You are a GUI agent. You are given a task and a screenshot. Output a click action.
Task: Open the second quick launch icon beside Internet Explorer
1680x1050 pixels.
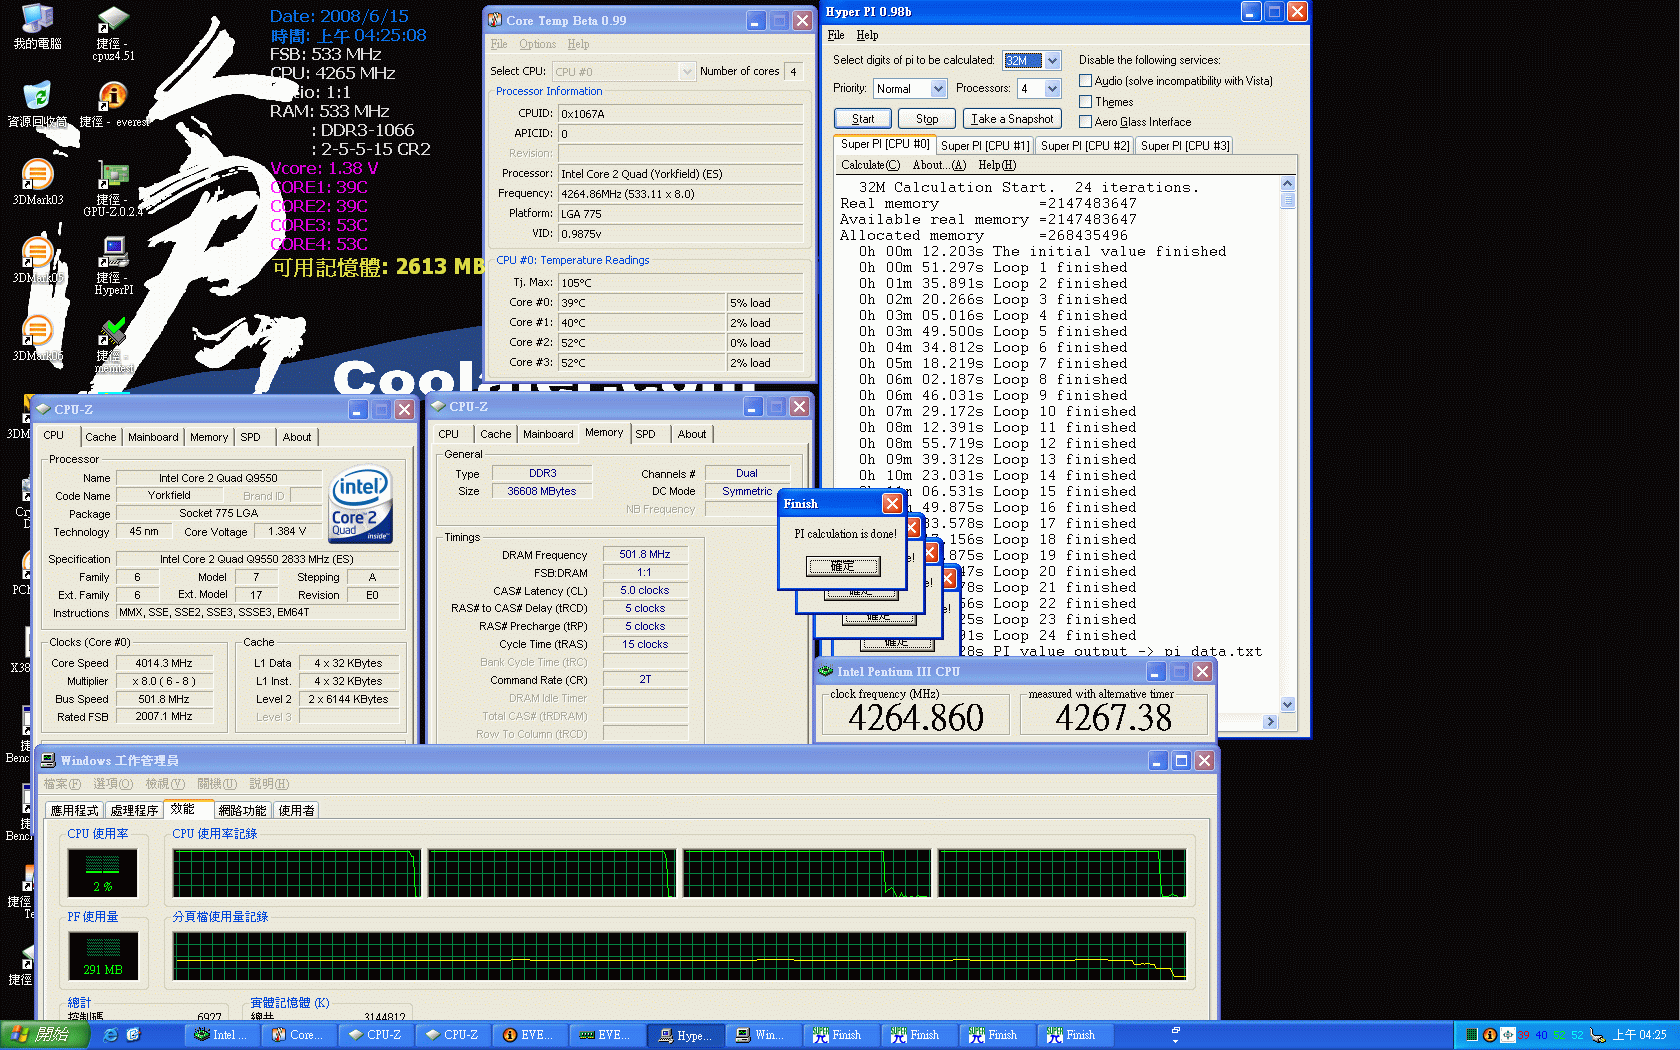(133, 1035)
